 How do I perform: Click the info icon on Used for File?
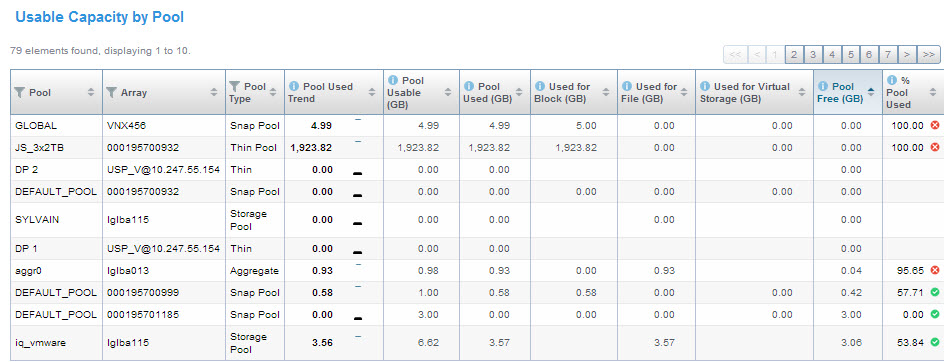(x=626, y=86)
